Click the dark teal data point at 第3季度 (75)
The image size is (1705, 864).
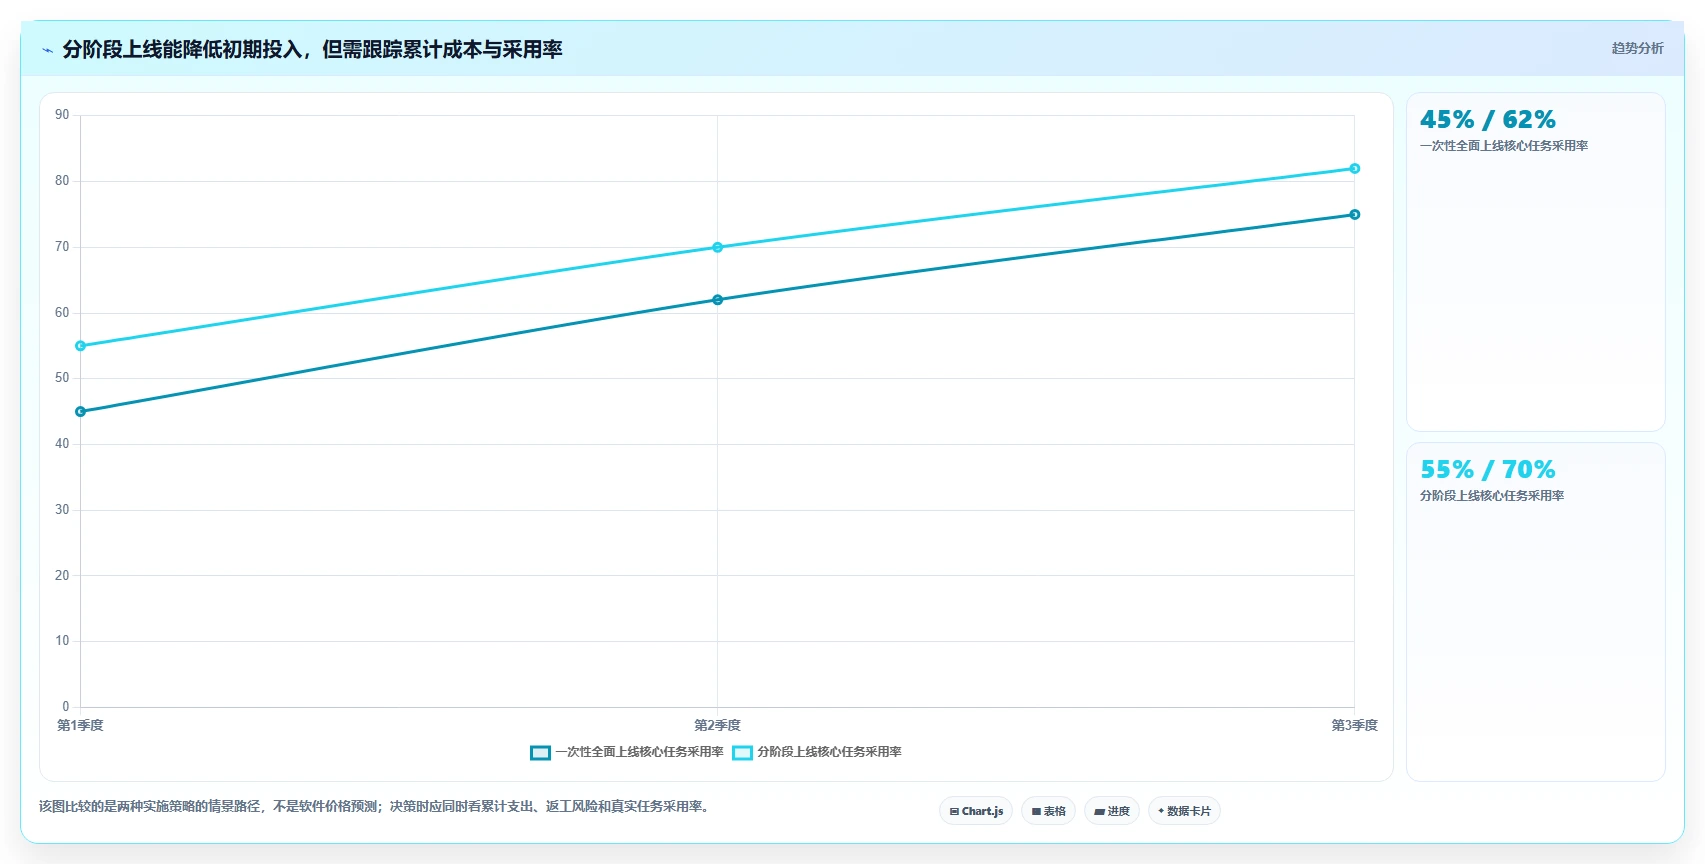tap(1355, 215)
